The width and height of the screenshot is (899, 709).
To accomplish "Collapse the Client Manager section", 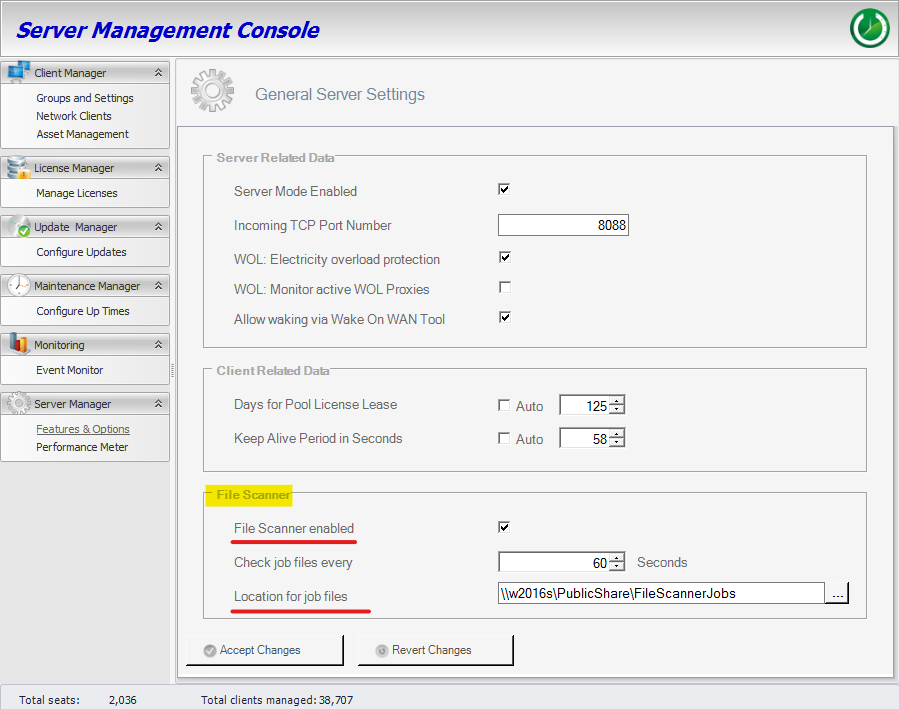I will 158,73.
